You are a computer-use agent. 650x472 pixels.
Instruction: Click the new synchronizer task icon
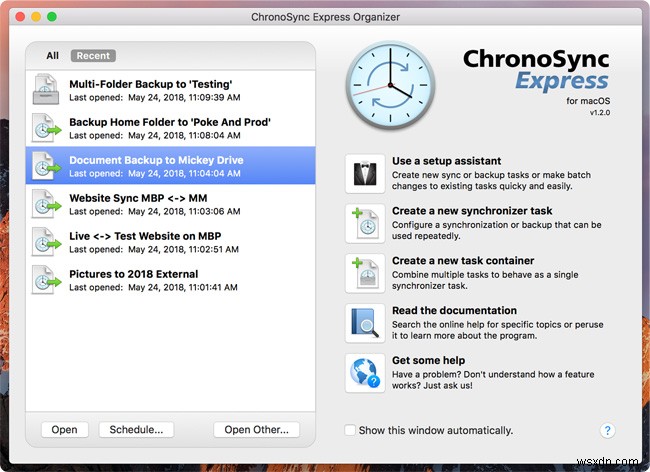[365, 223]
